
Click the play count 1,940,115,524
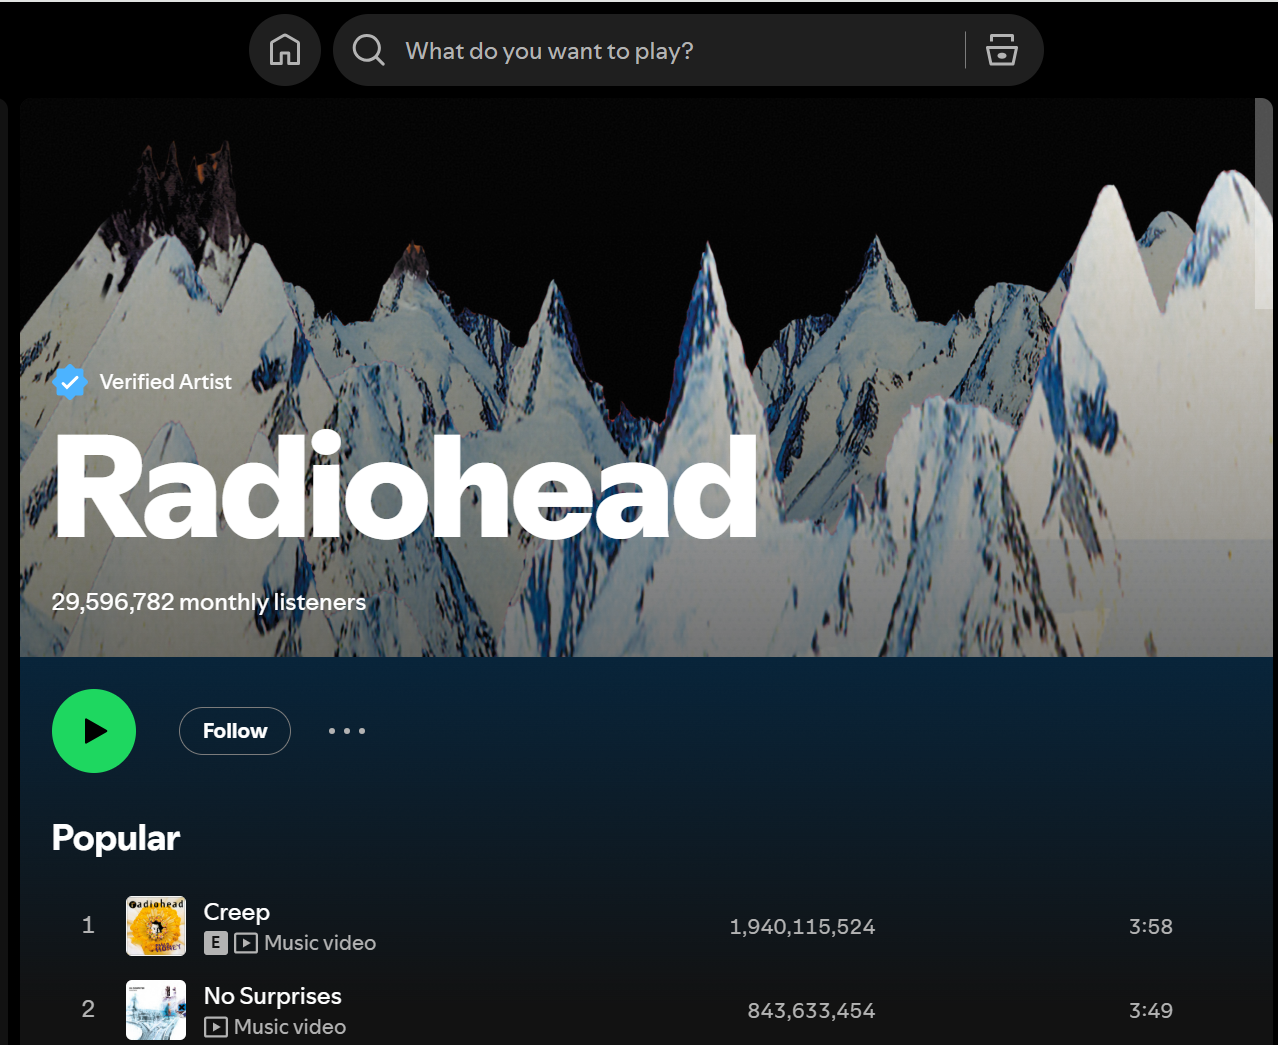point(802,927)
